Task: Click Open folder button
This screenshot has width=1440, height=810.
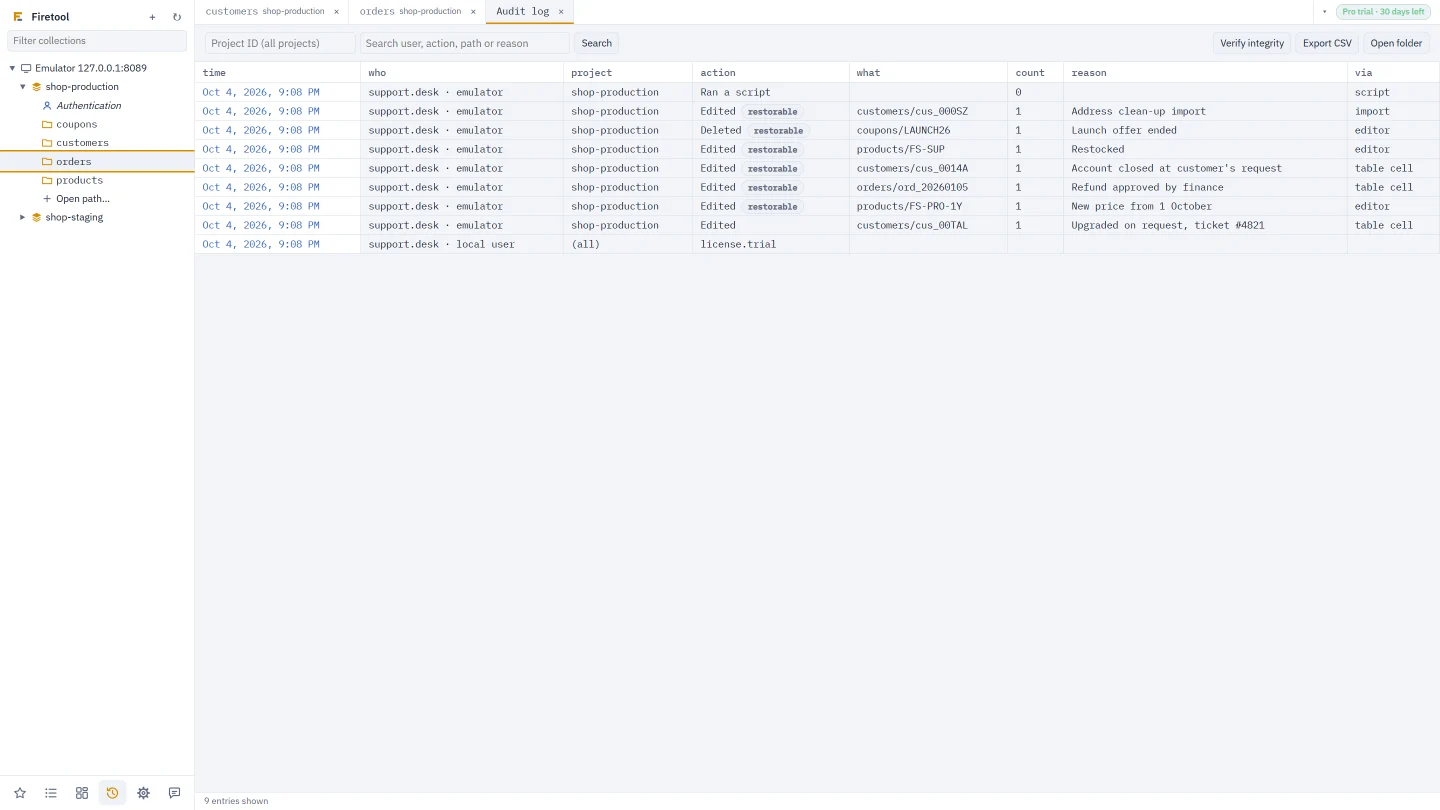Action: click(x=1396, y=43)
